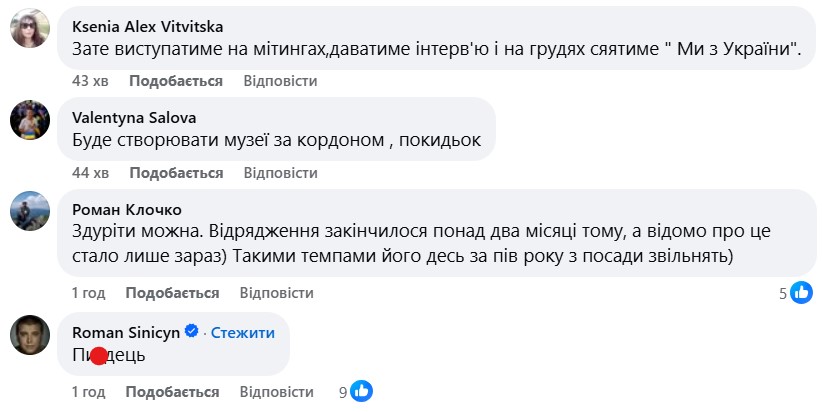Click Roman Sinicyn's profile avatar
Screen dimensions: 823x412
tap(31, 333)
